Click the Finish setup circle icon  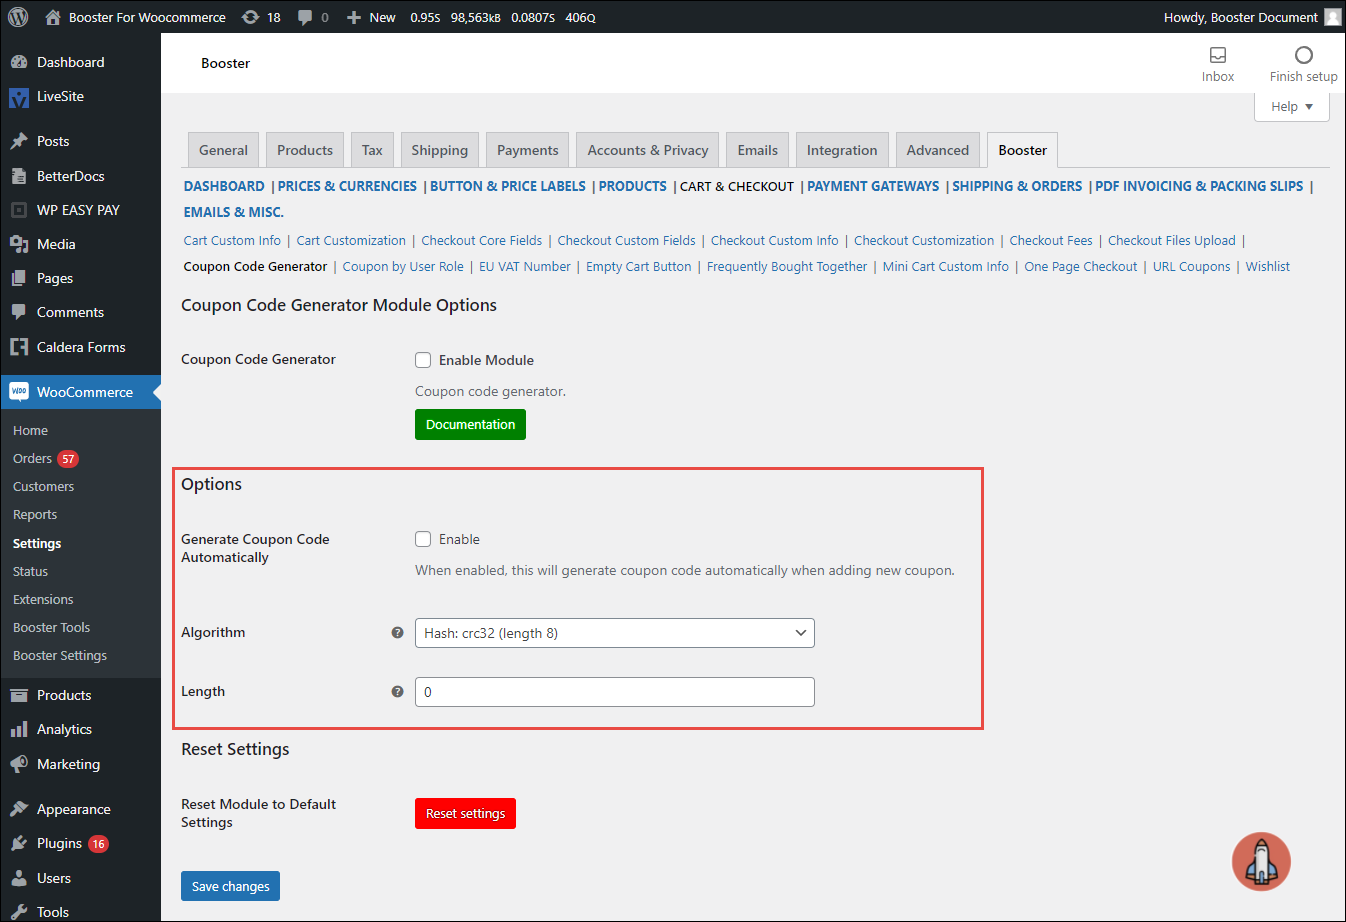[x=1303, y=55]
